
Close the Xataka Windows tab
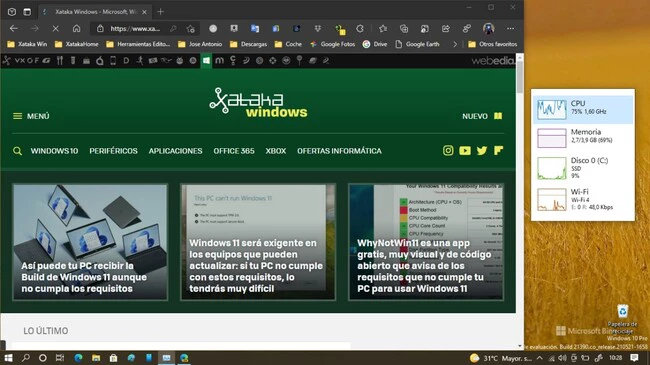[144, 12]
